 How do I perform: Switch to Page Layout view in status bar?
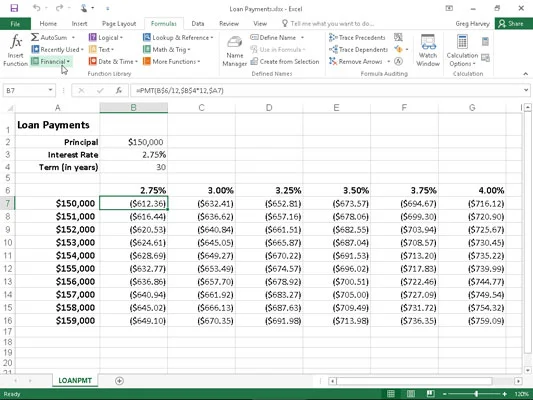click(411, 394)
